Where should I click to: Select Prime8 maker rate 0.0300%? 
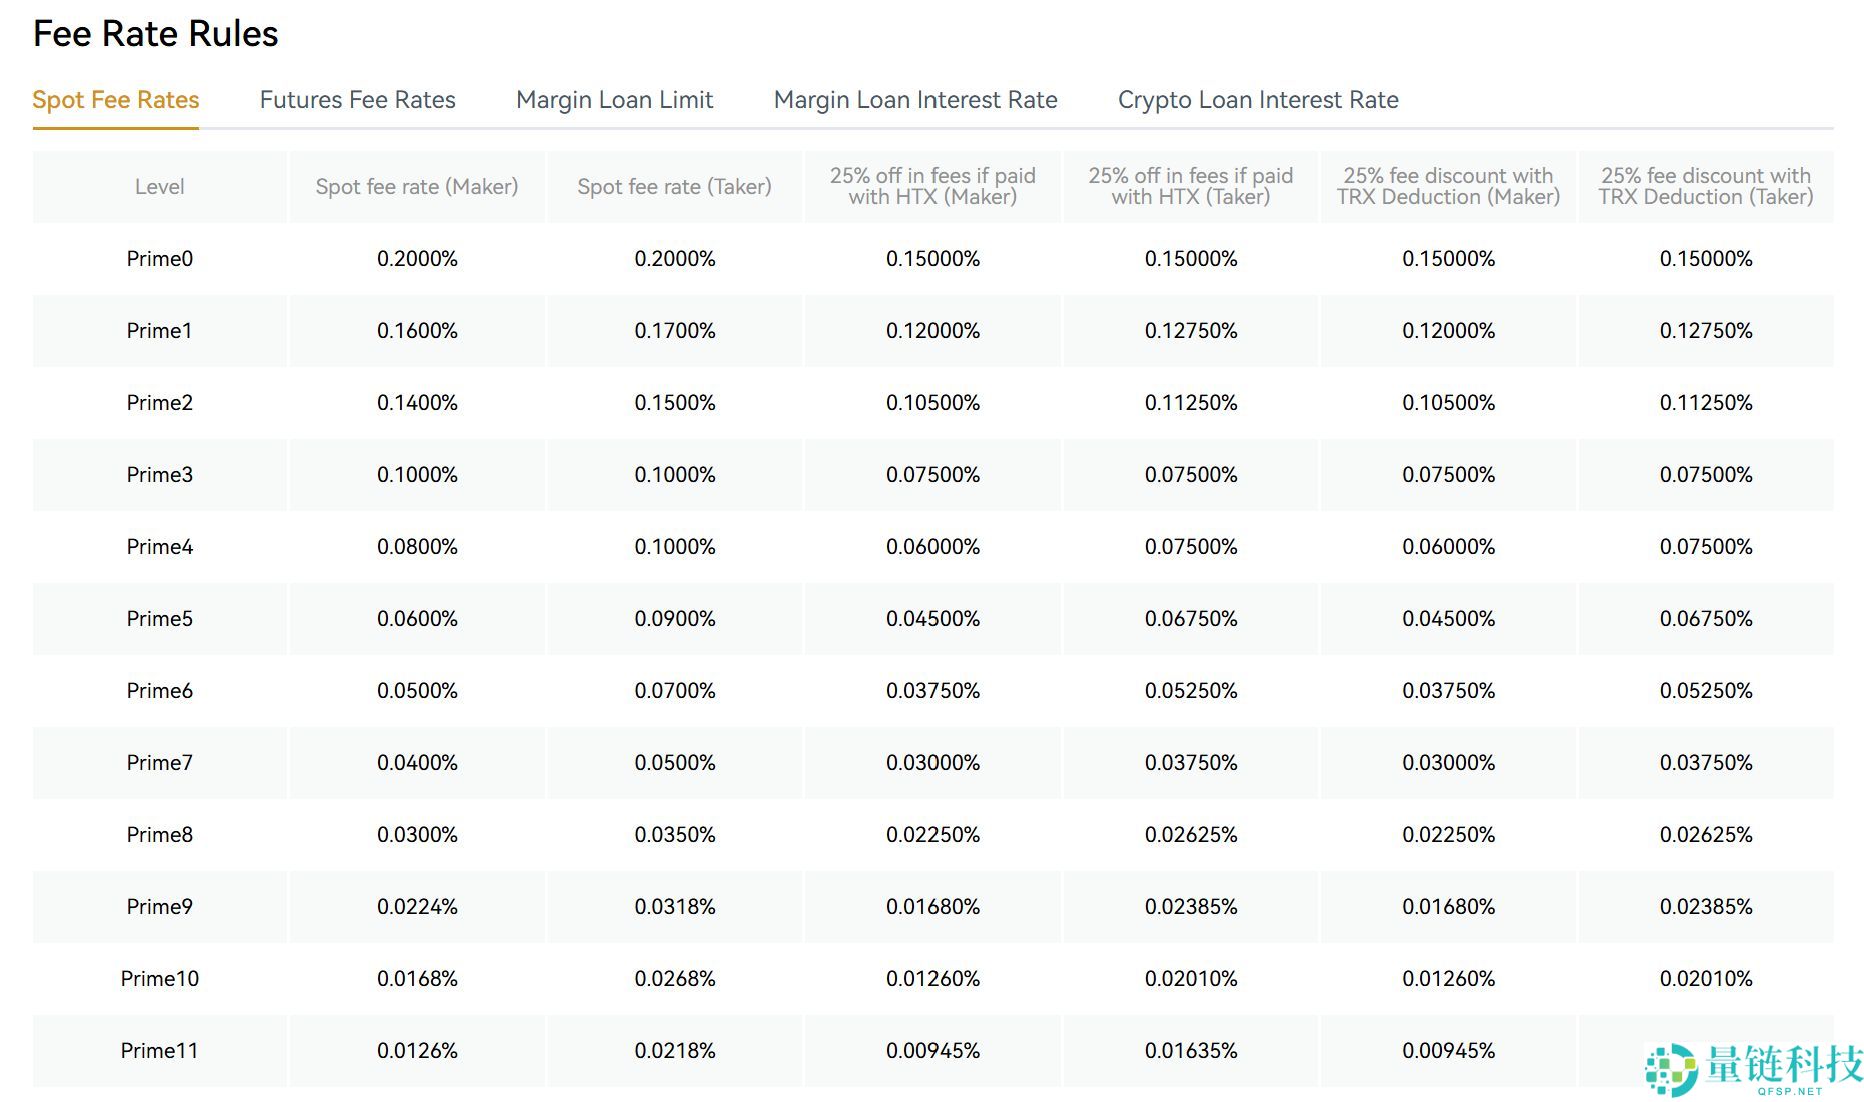(417, 835)
